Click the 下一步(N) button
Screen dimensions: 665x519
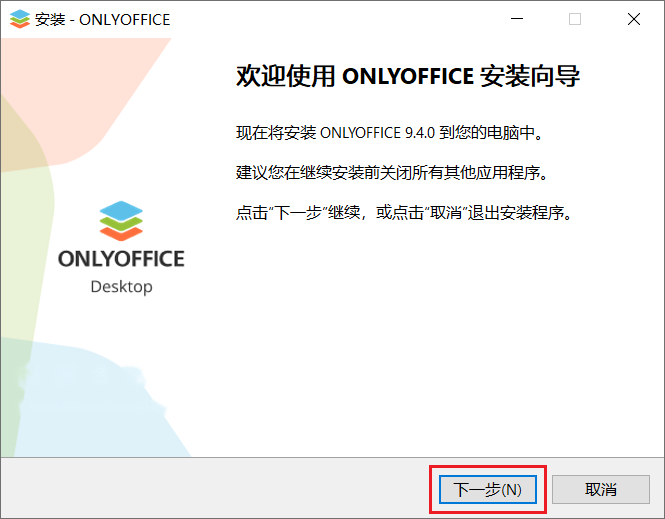[x=487, y=489]
